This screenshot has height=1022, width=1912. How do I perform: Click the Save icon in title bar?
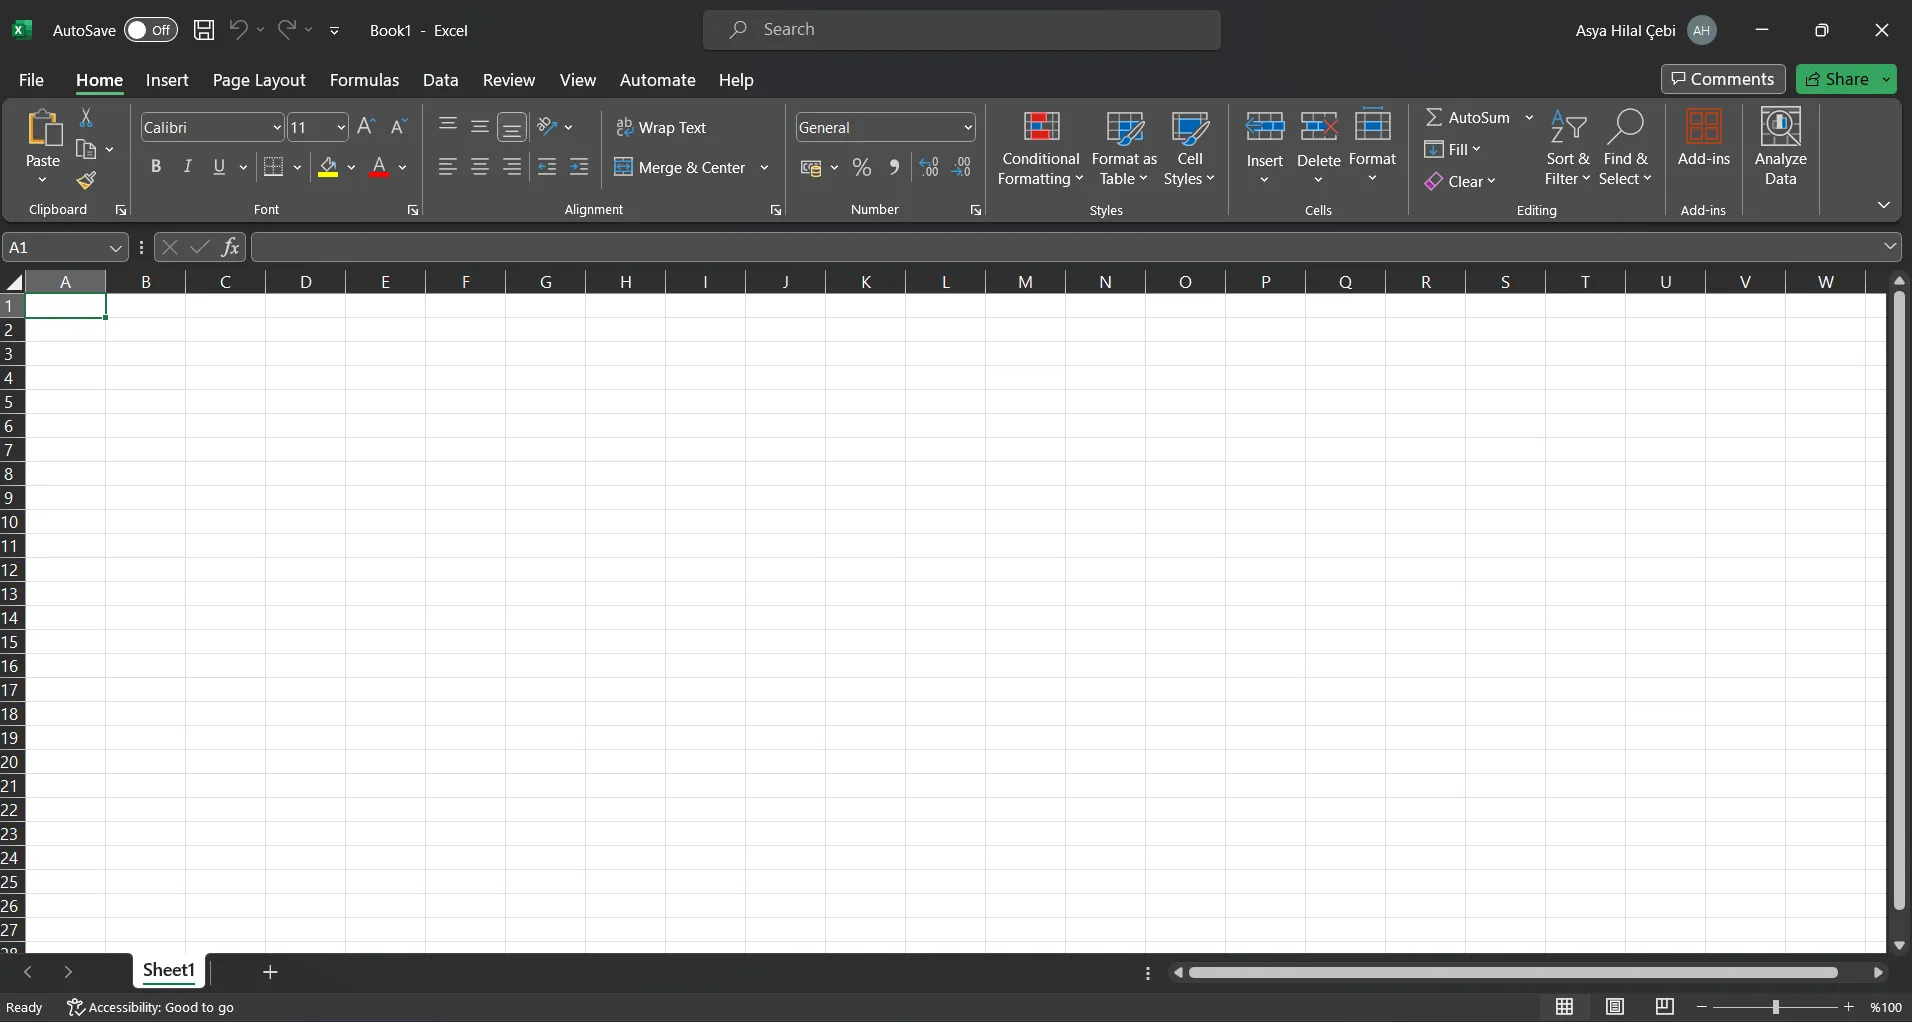[x=204, y=30]
